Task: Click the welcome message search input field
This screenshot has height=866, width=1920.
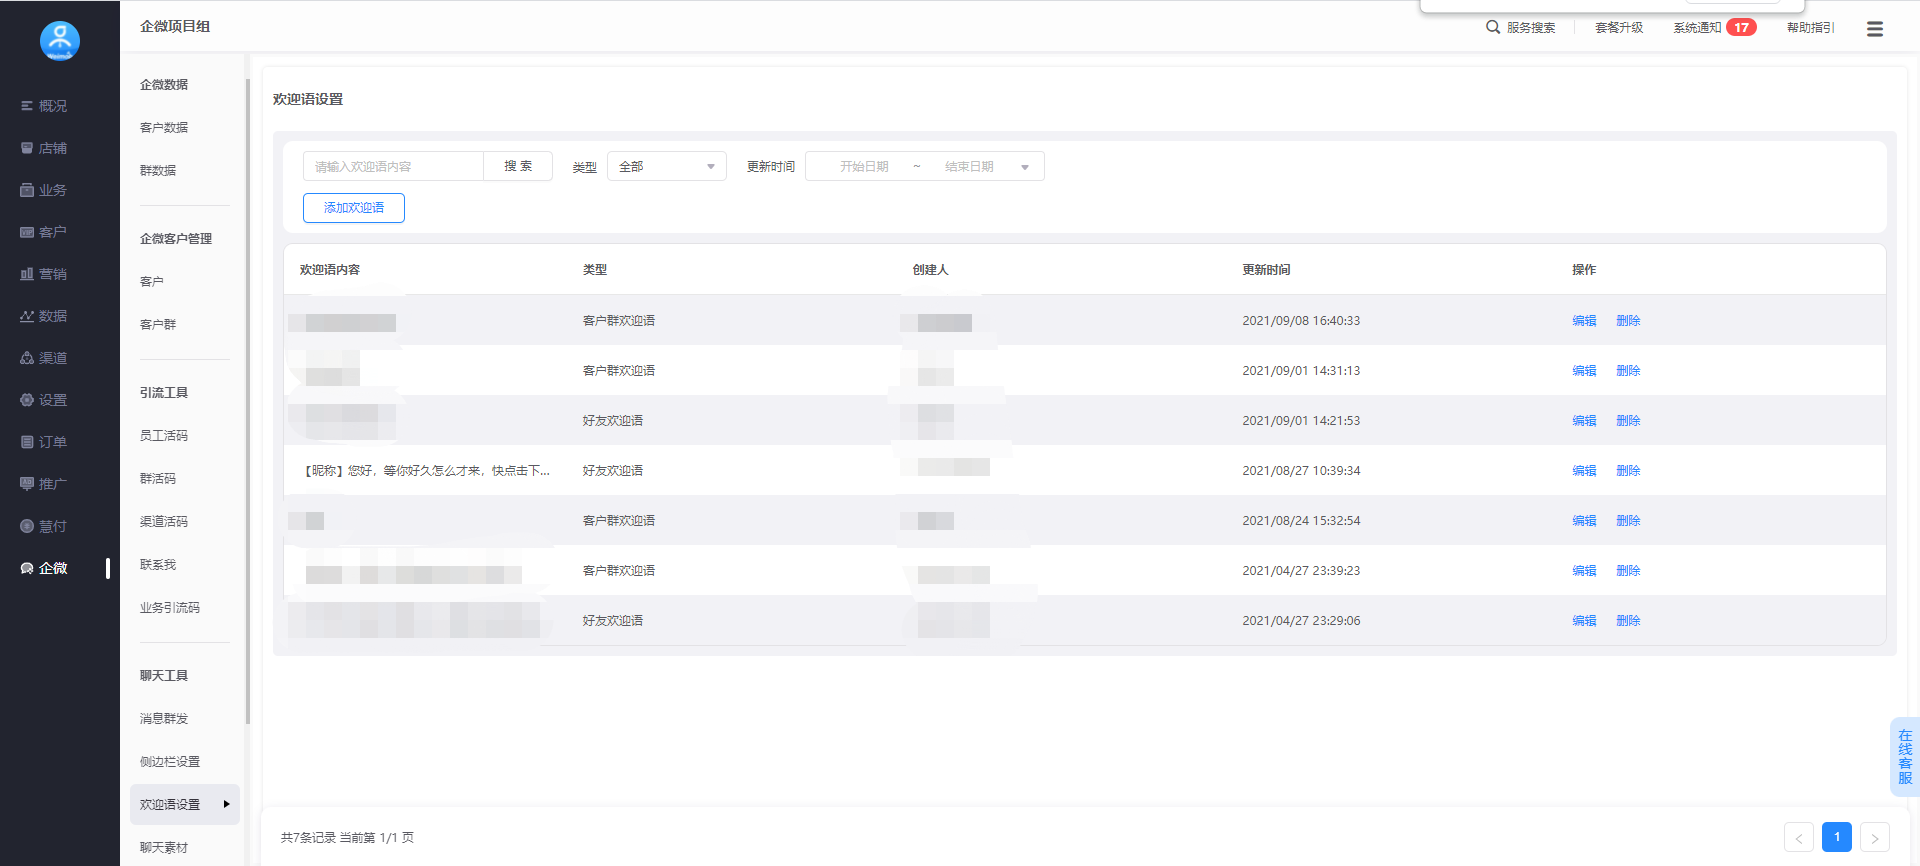Action: coord(393,166)
